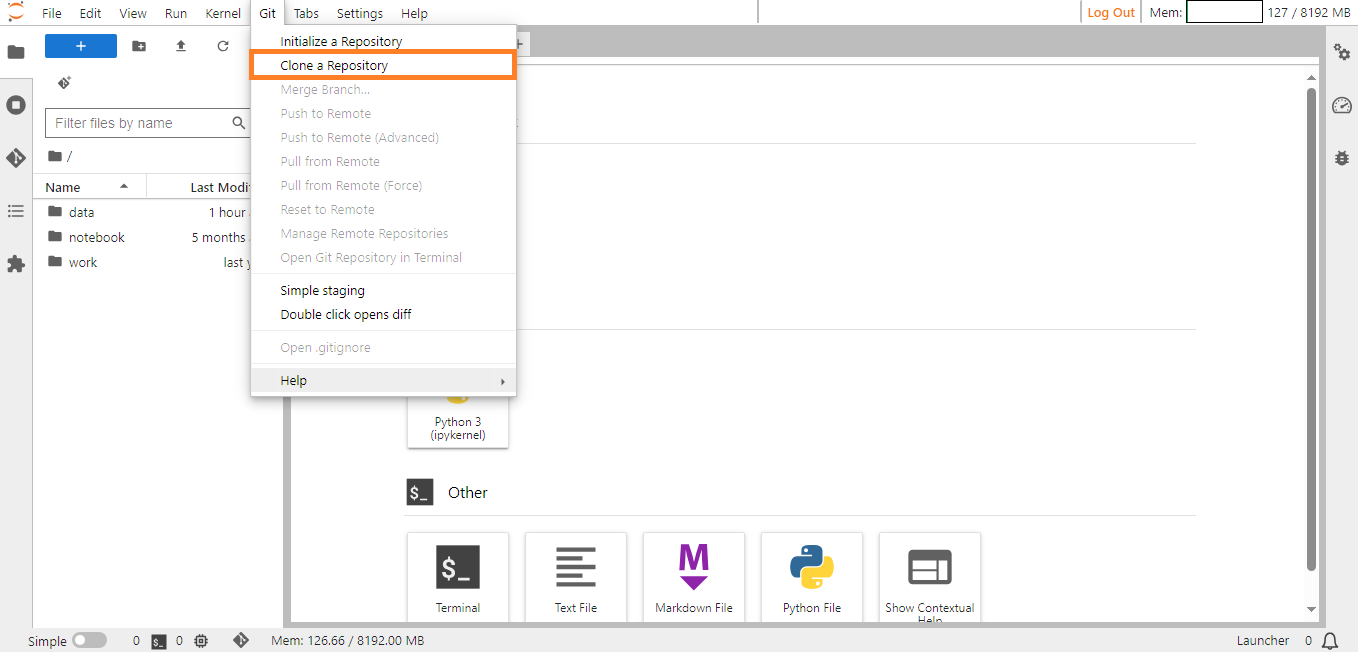Click the kernel chip icon in status bar
The image size is (1358, 652).
[201, 641]
